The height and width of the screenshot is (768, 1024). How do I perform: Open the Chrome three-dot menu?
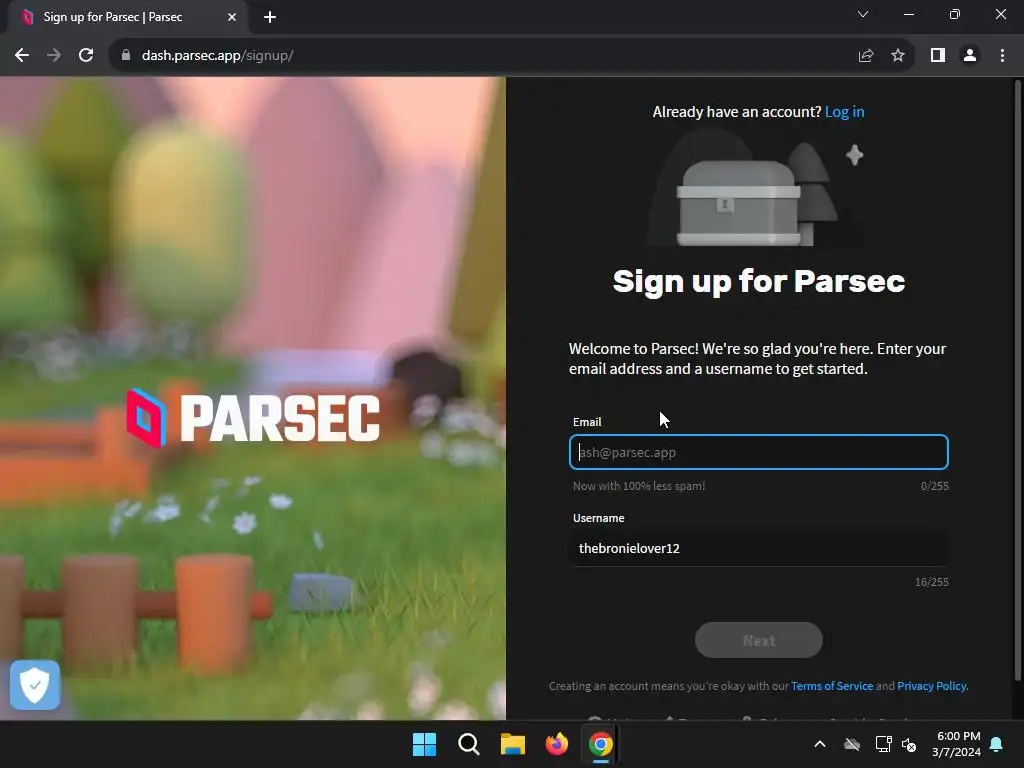[x=1002, y=56]
